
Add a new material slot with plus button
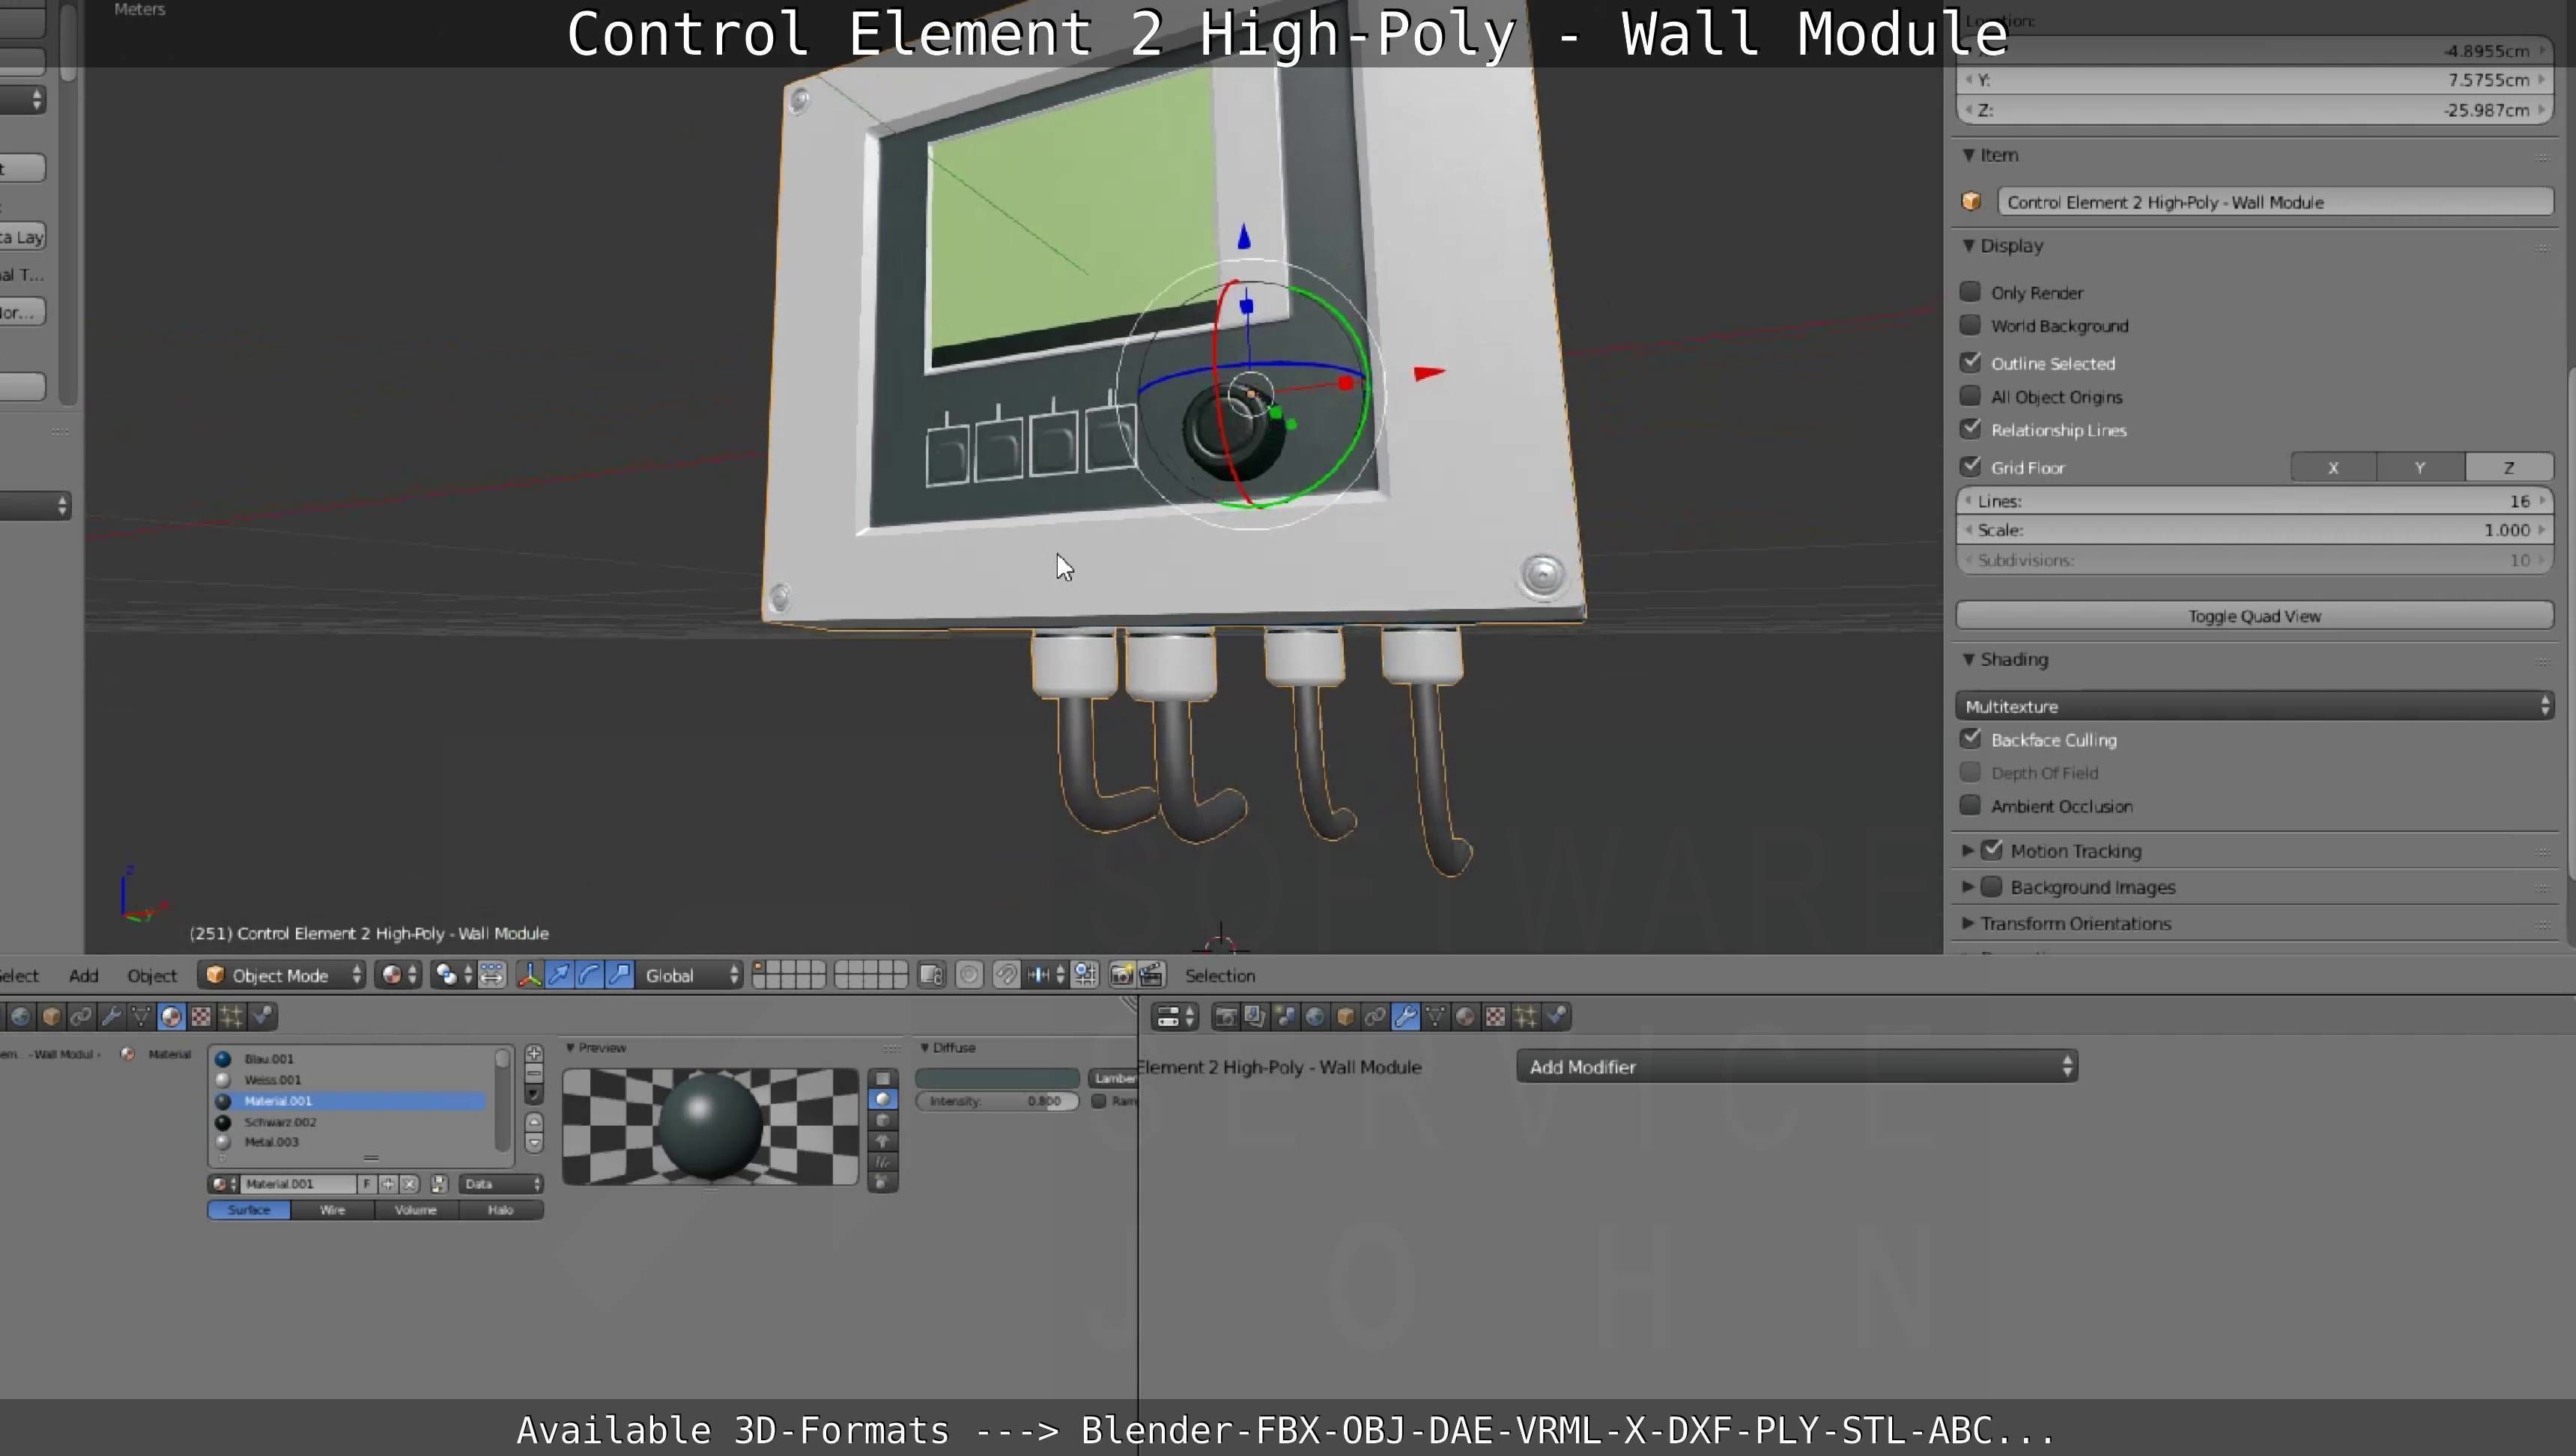point(534,1054)
